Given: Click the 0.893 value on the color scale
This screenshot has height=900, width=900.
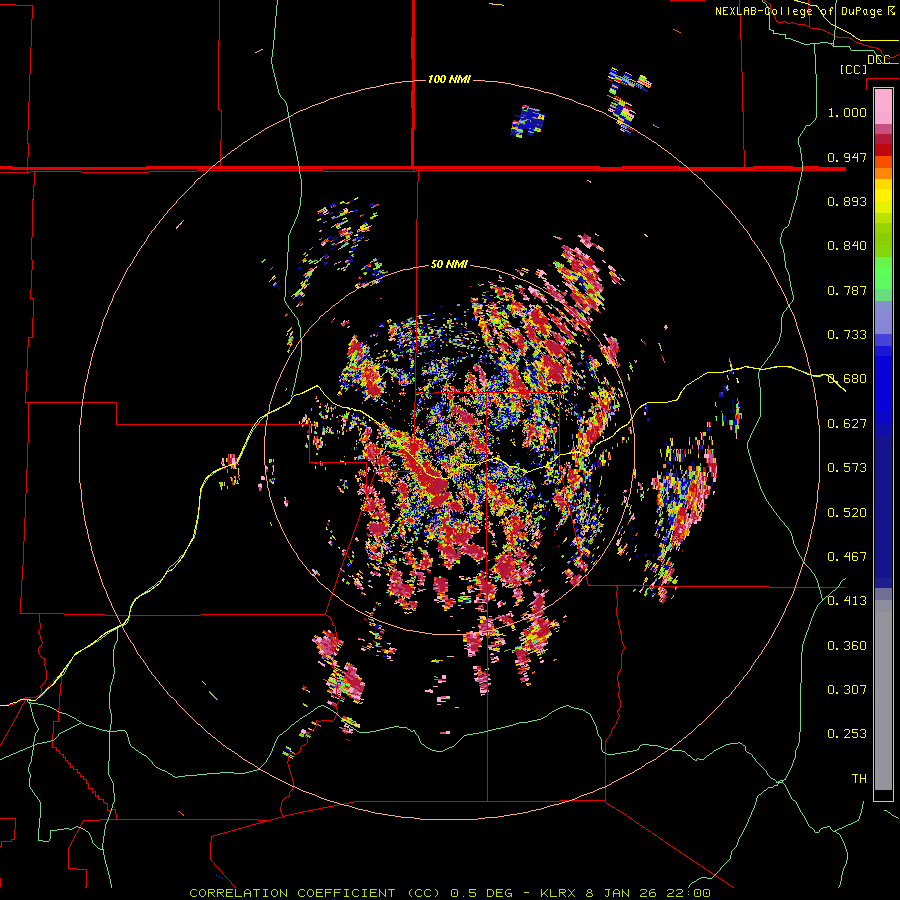Looking at the screenshot, I should tap(847, 201).
